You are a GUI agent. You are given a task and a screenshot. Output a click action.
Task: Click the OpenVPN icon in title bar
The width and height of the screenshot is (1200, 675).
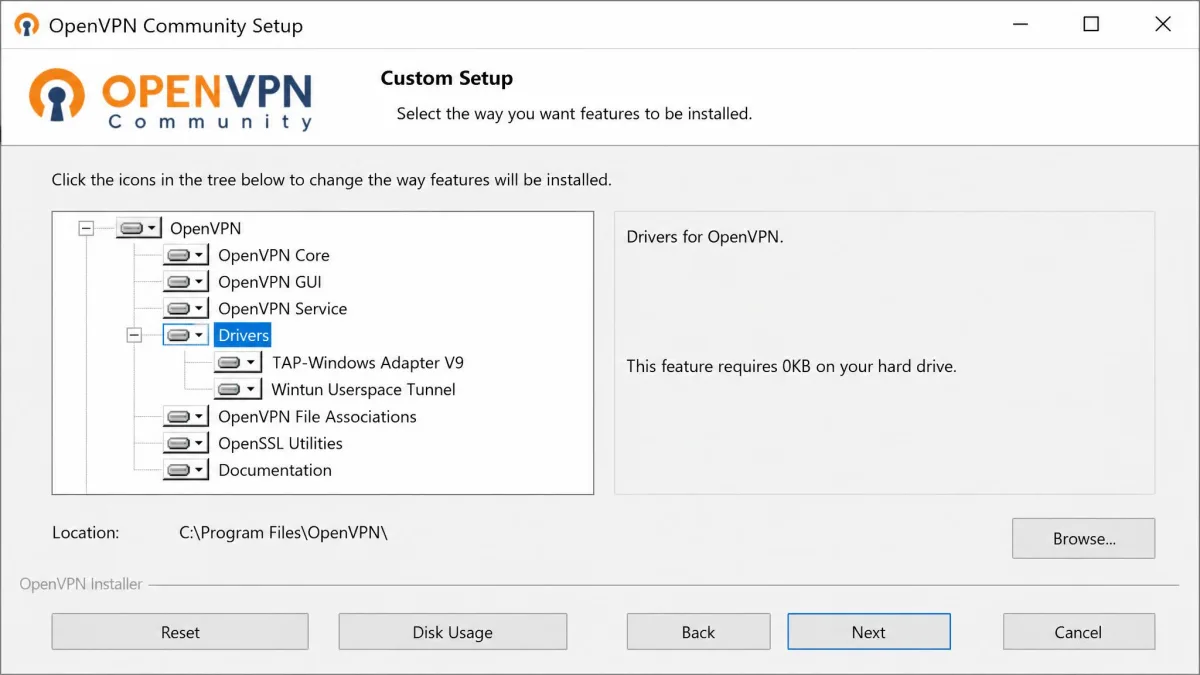pos(26,25)
